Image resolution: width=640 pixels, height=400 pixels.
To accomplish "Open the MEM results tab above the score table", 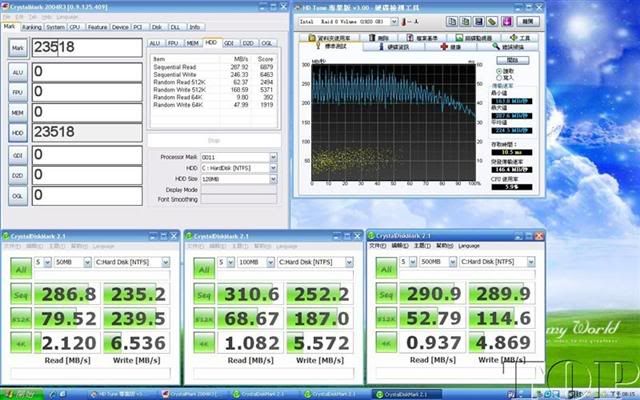I will 192,43.
